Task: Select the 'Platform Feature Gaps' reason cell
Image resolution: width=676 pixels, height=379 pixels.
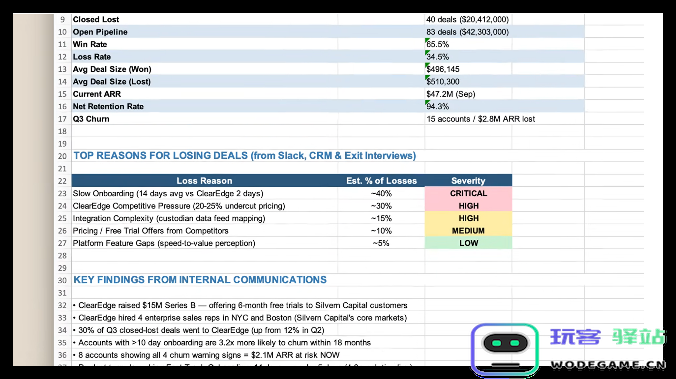Action: click(x=204, y=243)
